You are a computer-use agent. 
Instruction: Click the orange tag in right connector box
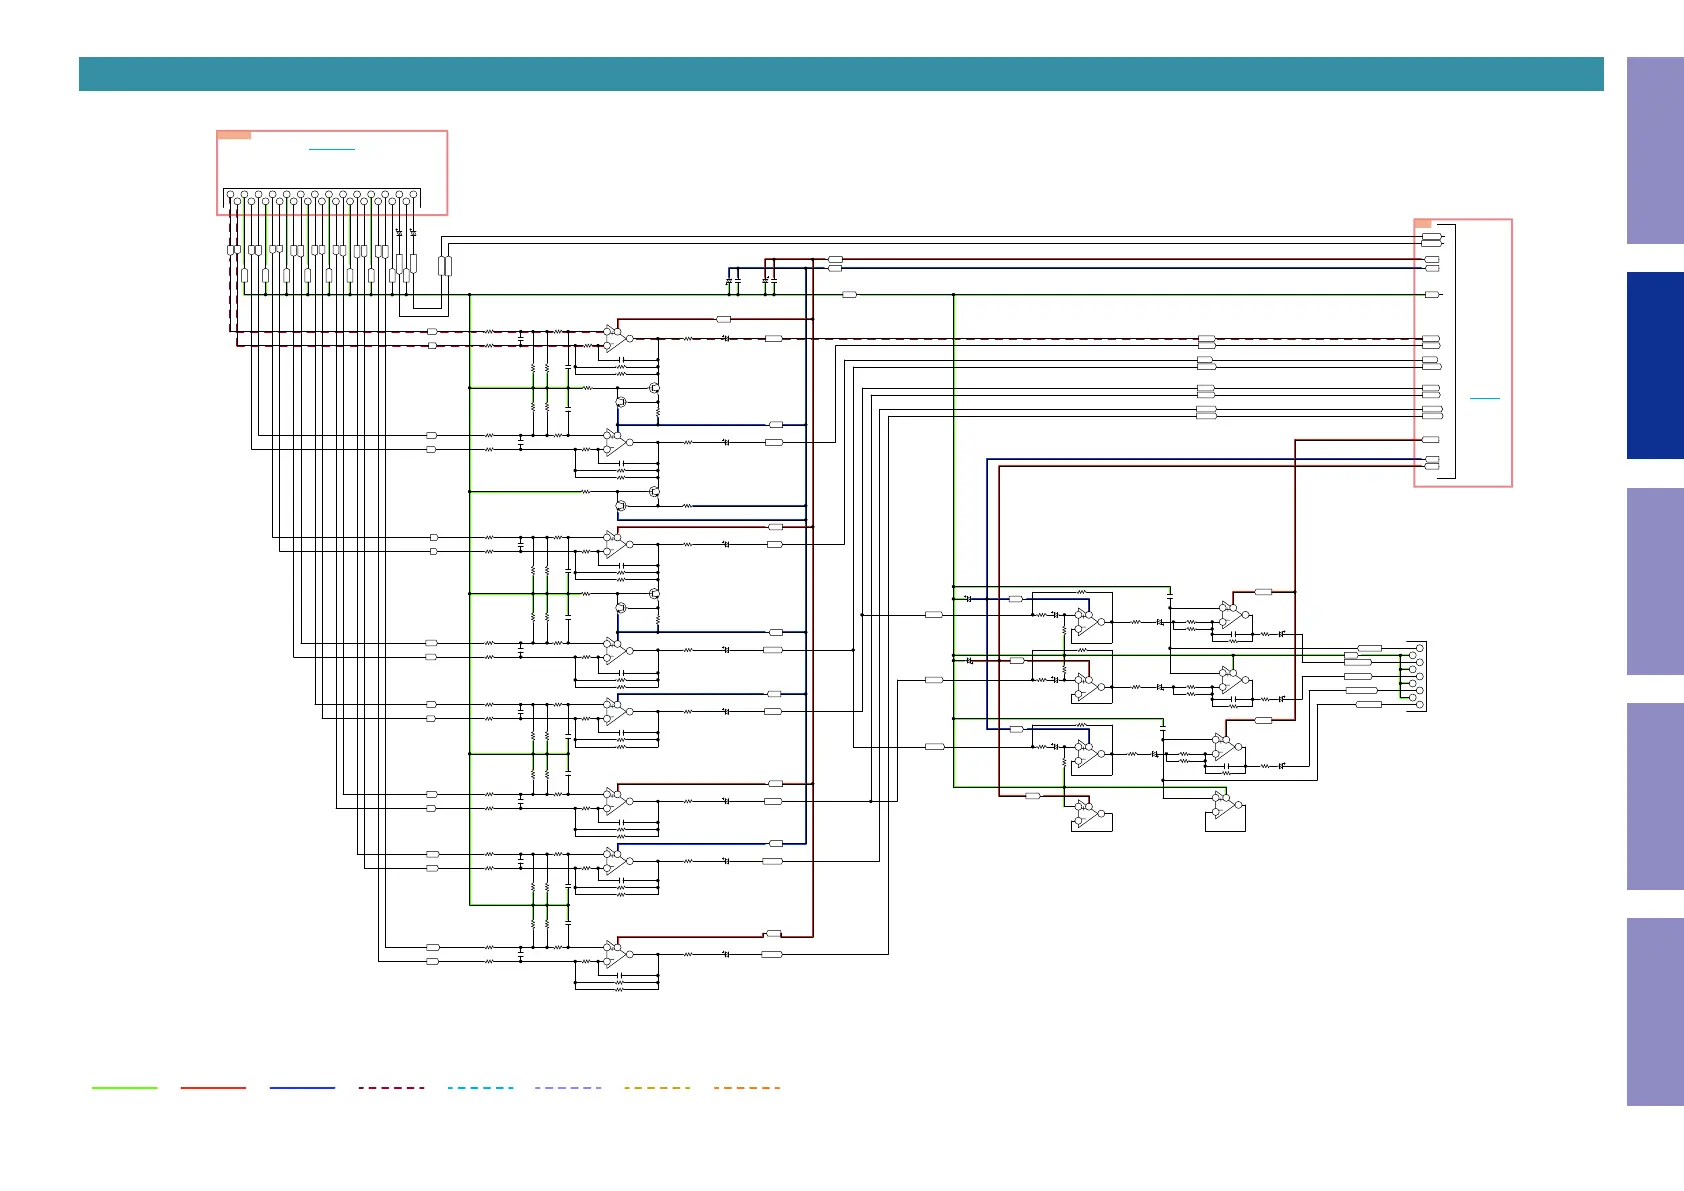click(x=1423, y=224)
